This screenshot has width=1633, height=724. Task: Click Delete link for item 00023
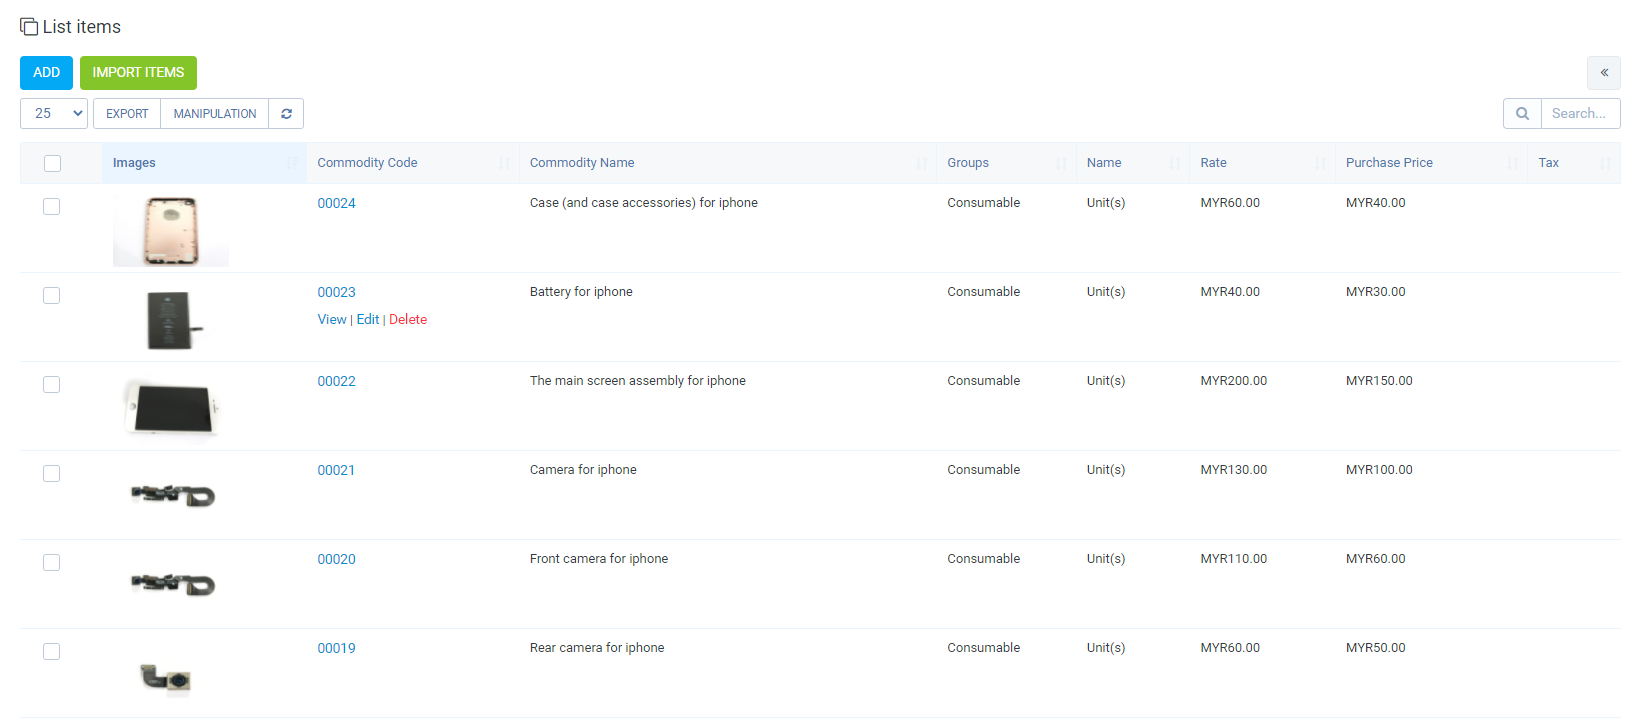point(408,319)
